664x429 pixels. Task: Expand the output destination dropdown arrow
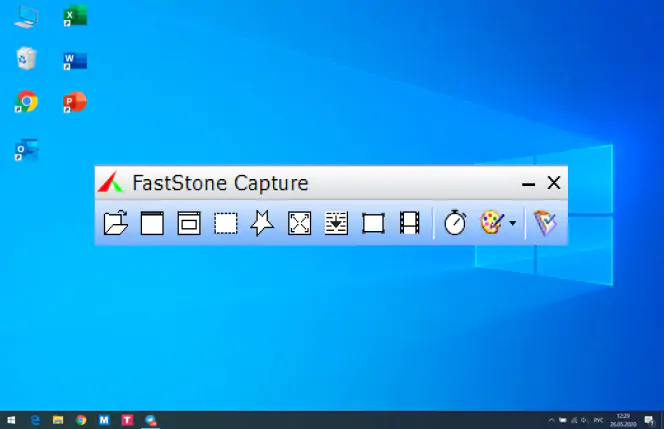click(x=512, y=223)
